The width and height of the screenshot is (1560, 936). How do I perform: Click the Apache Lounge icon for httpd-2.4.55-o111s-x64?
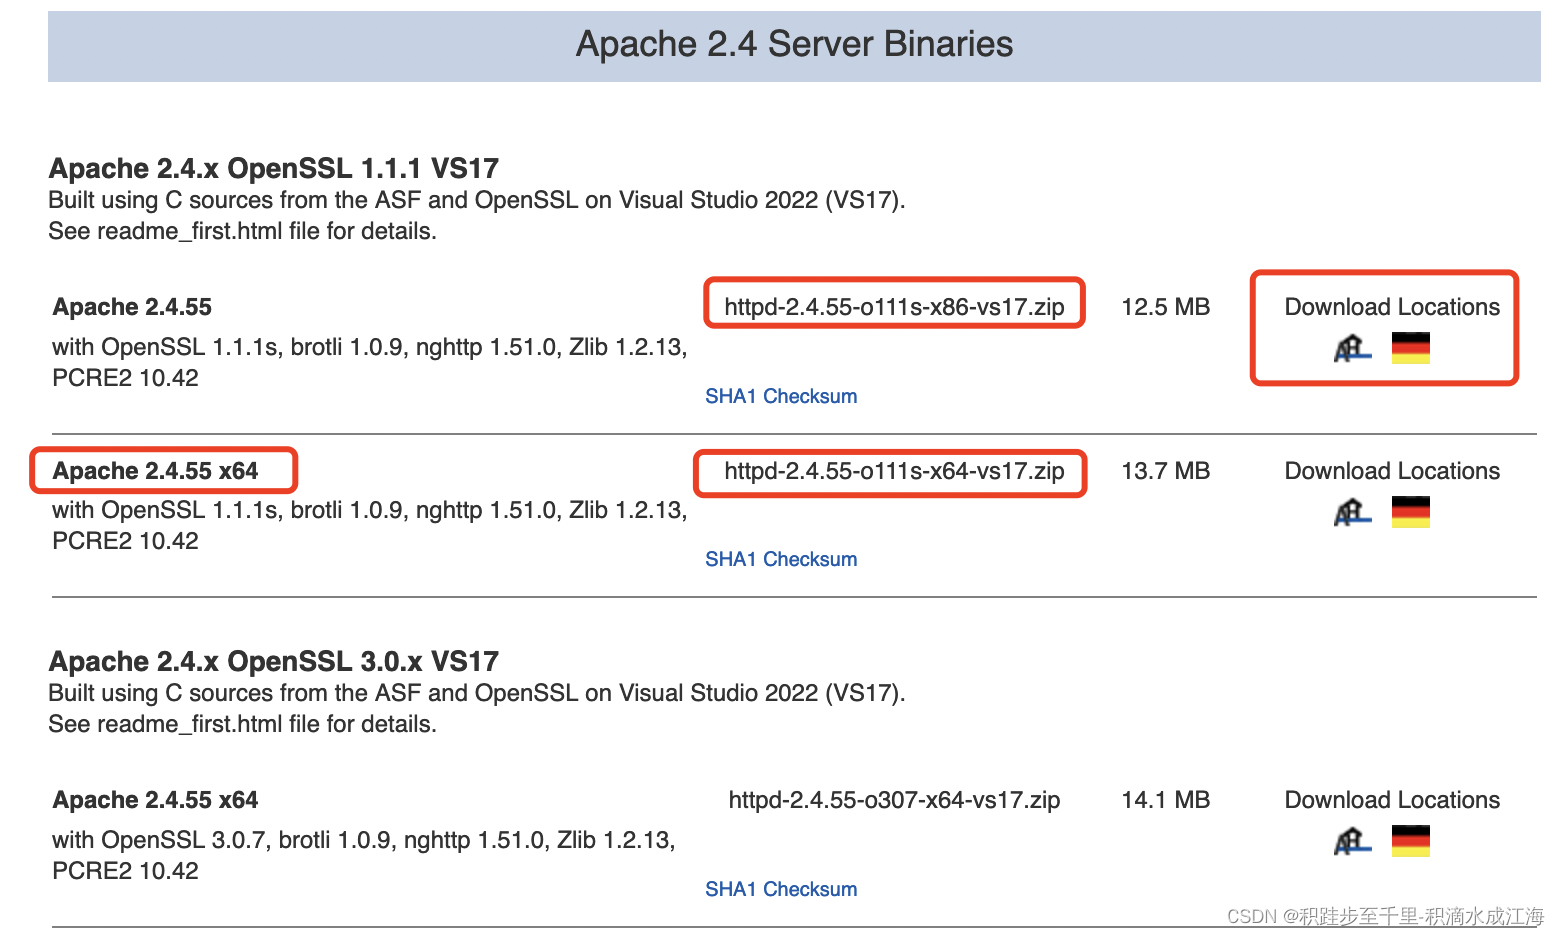(1352, 512)
